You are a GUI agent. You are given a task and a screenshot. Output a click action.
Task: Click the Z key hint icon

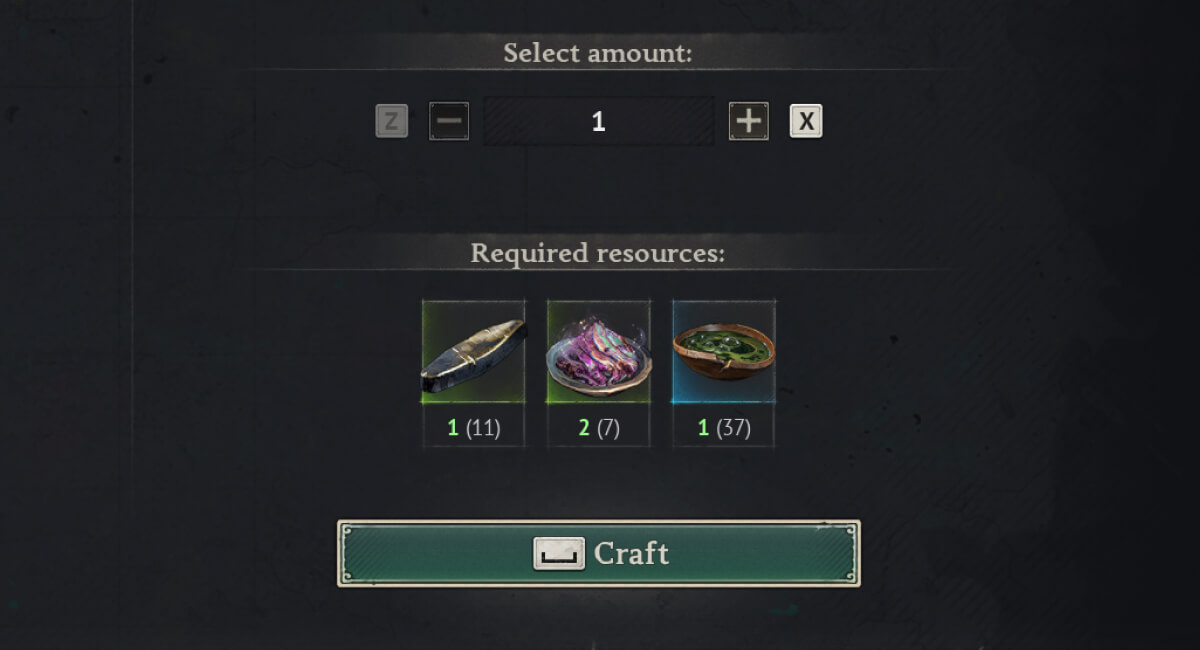(392, 122)
